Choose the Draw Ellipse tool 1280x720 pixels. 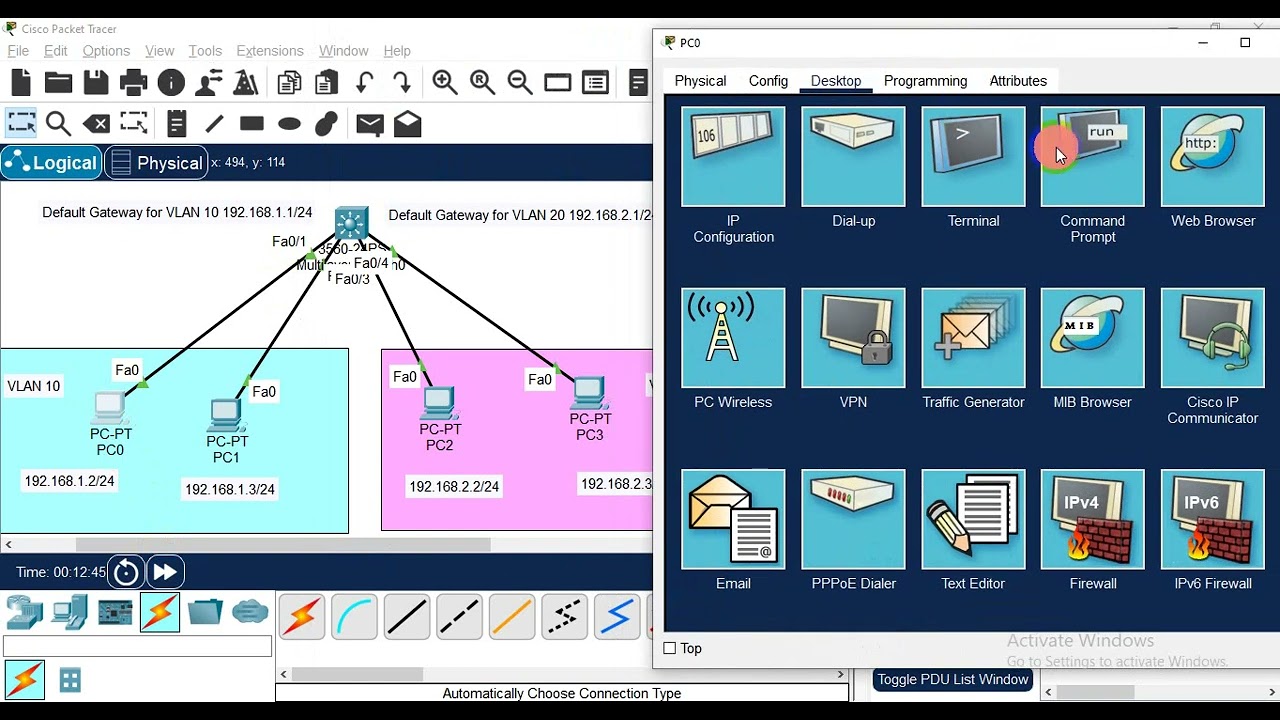[289, 124]
